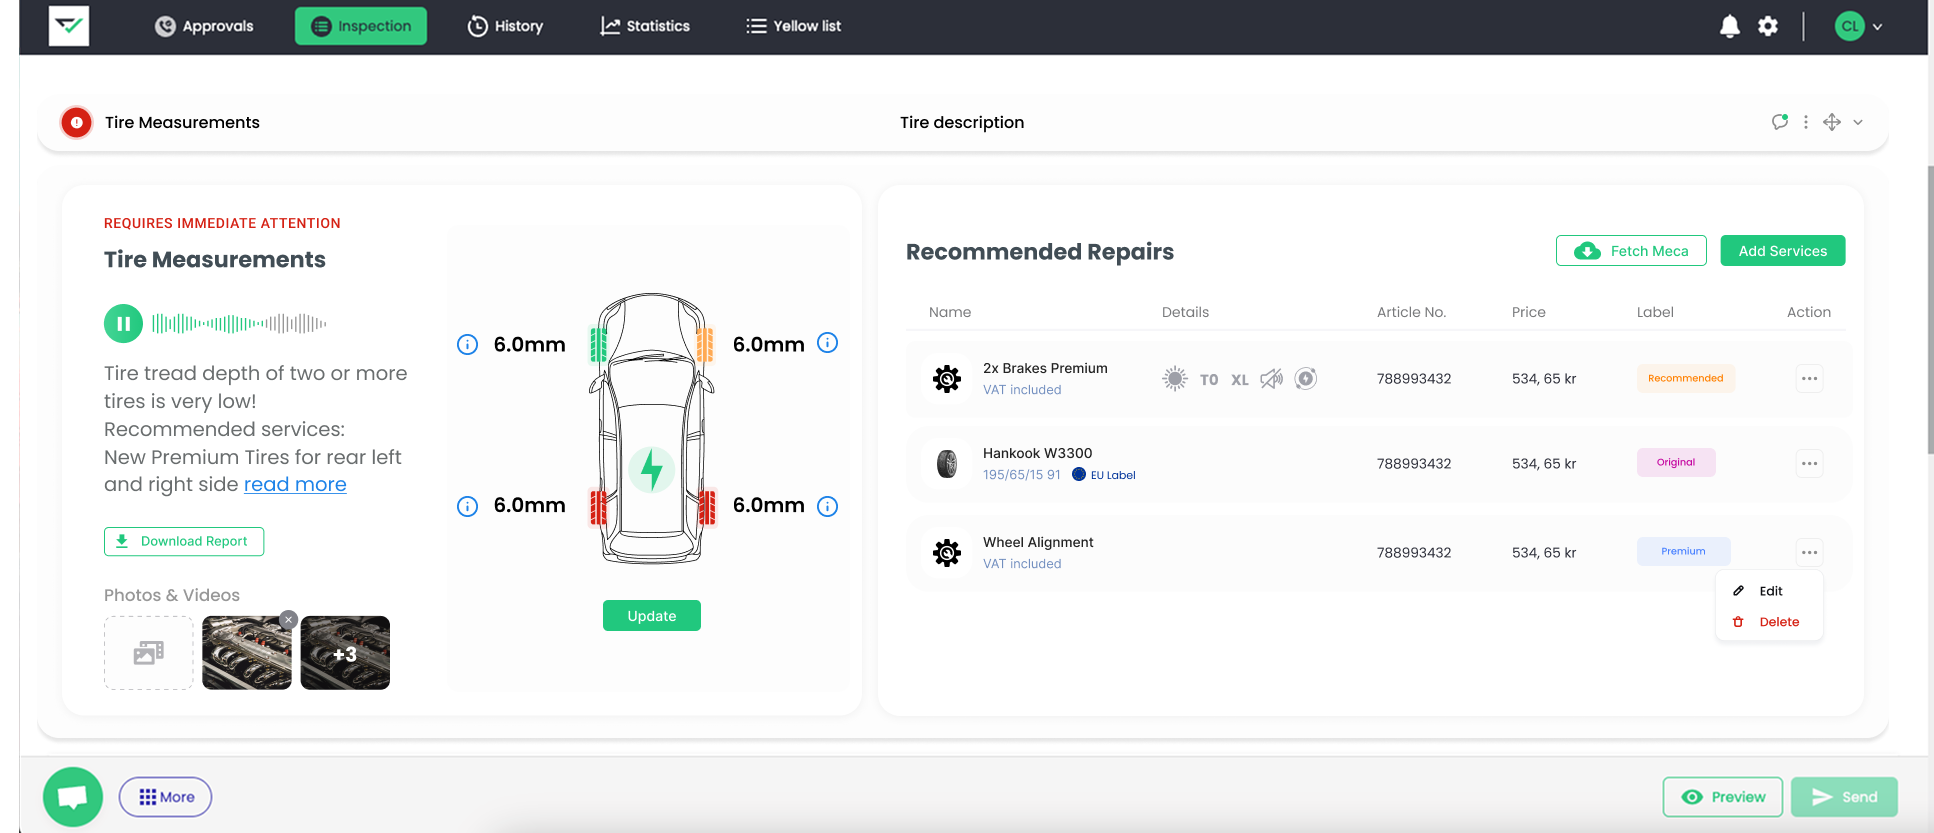Click gear icon for 2x Brakes Premium

947,379
